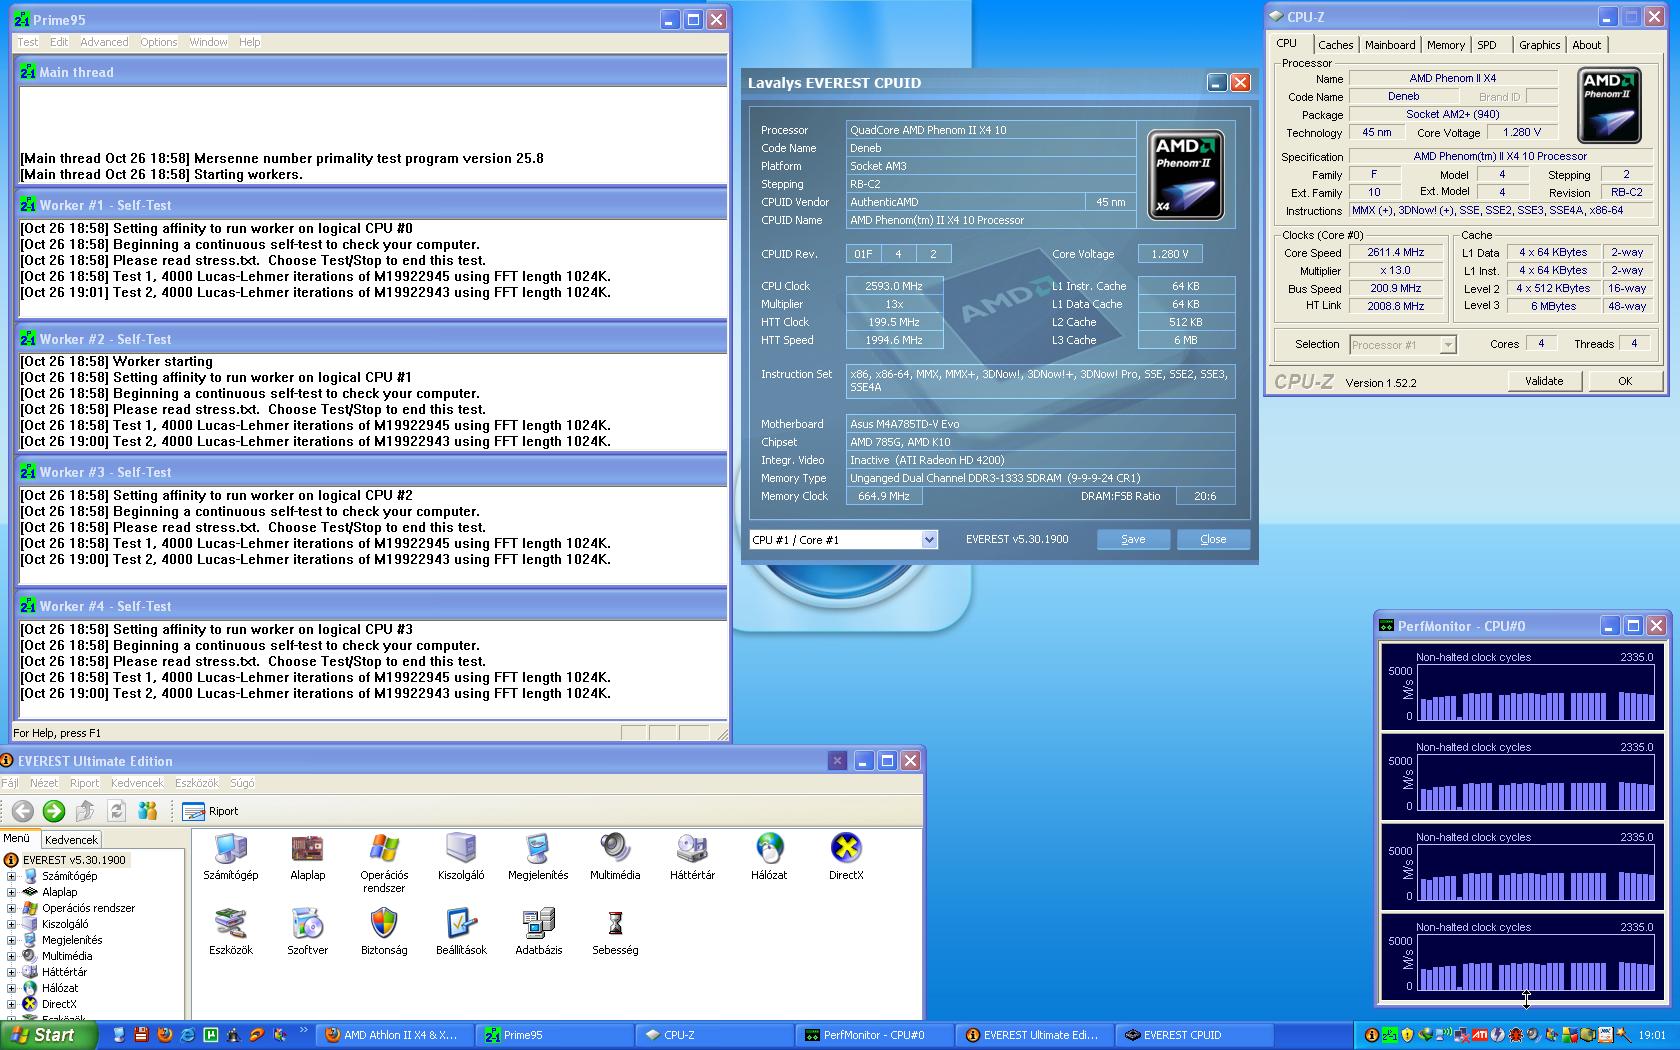Click the EVEREST back arrow button
Image resolution: width=1680 pixels, height=1050 pixels.
point(23,811)
